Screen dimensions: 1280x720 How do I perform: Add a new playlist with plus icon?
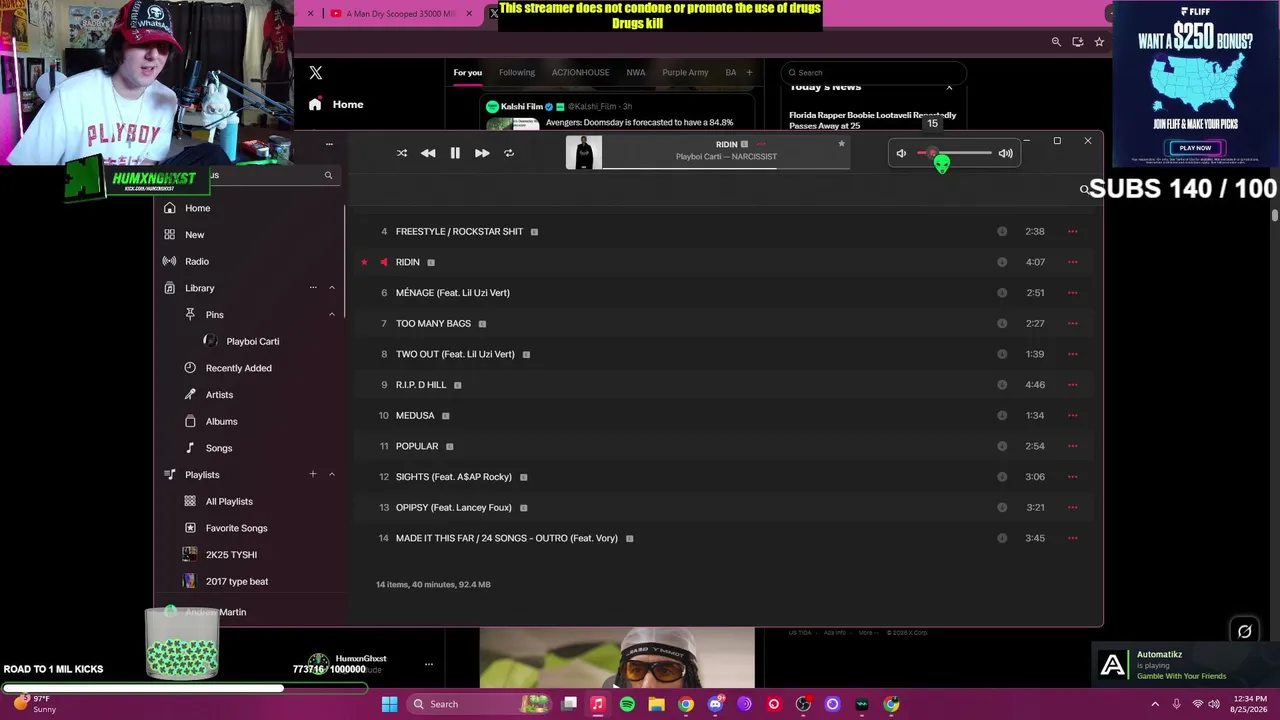tap(313, 474)
